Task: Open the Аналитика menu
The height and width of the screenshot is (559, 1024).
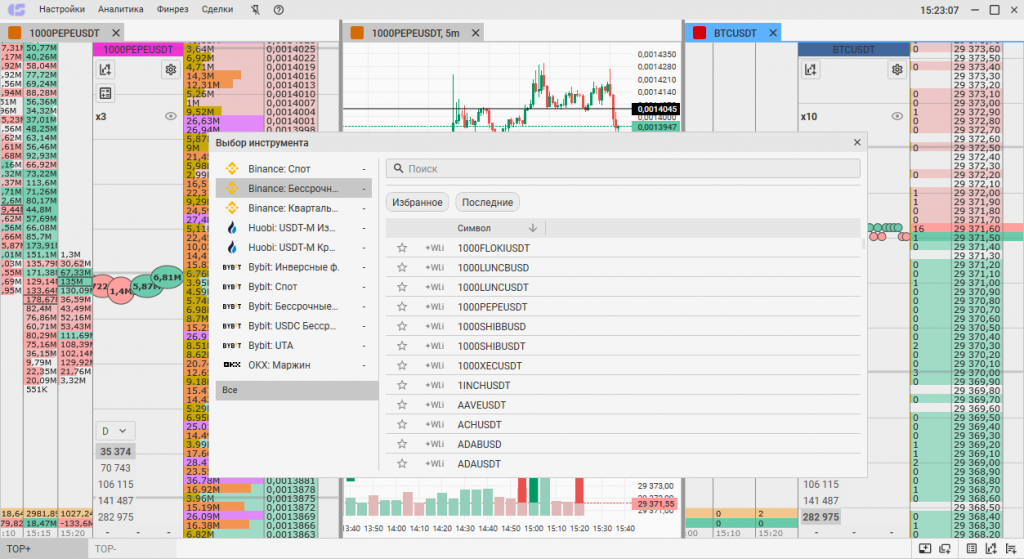Action: point(121,9)
